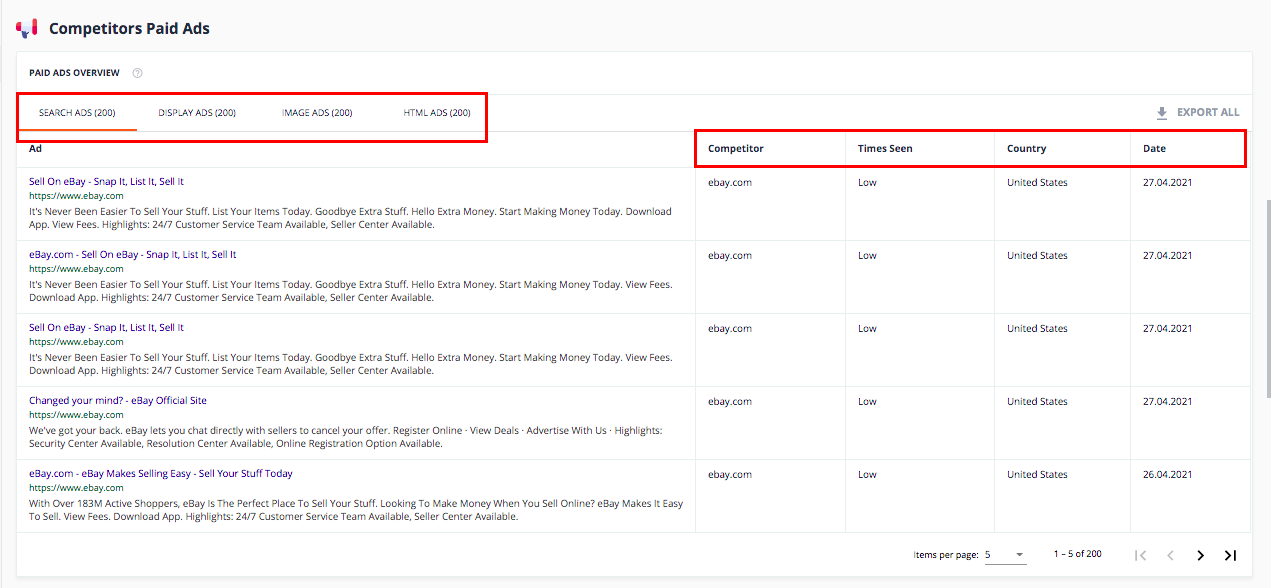Go to the previous page of results
This screenshot has width=1271, height=588.
(1170, 555)
